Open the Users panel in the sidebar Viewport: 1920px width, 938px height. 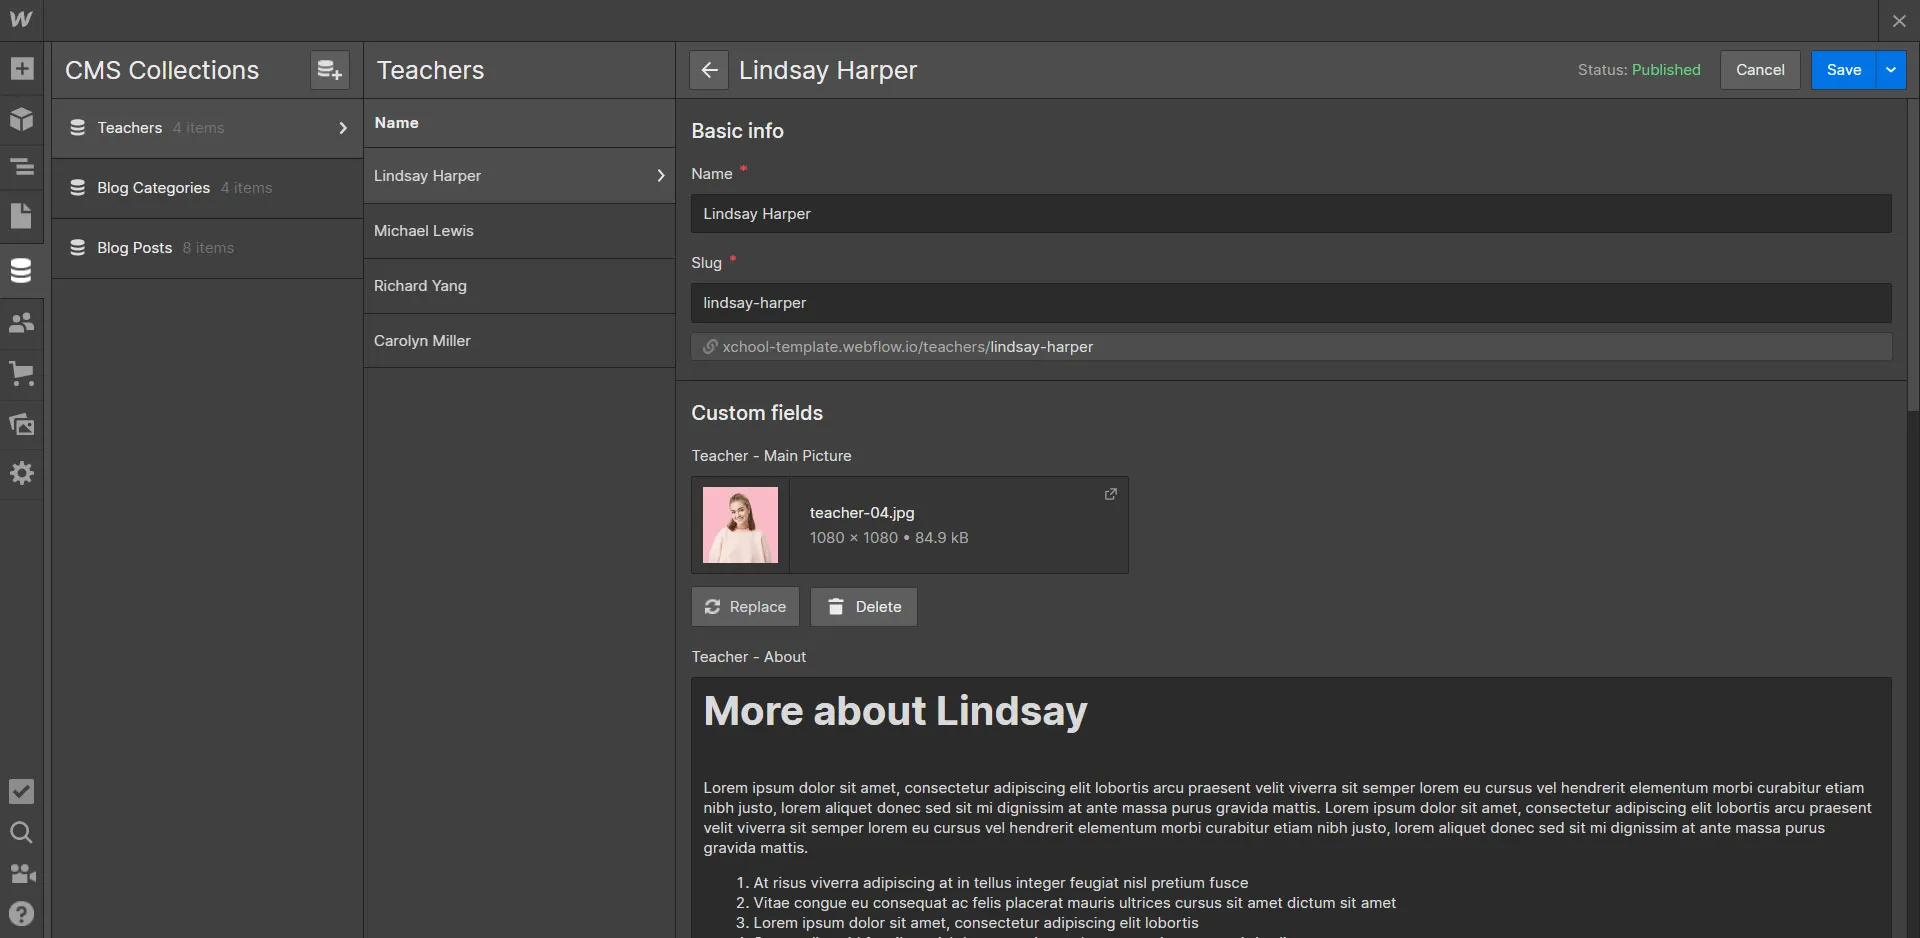pos(22,322)
